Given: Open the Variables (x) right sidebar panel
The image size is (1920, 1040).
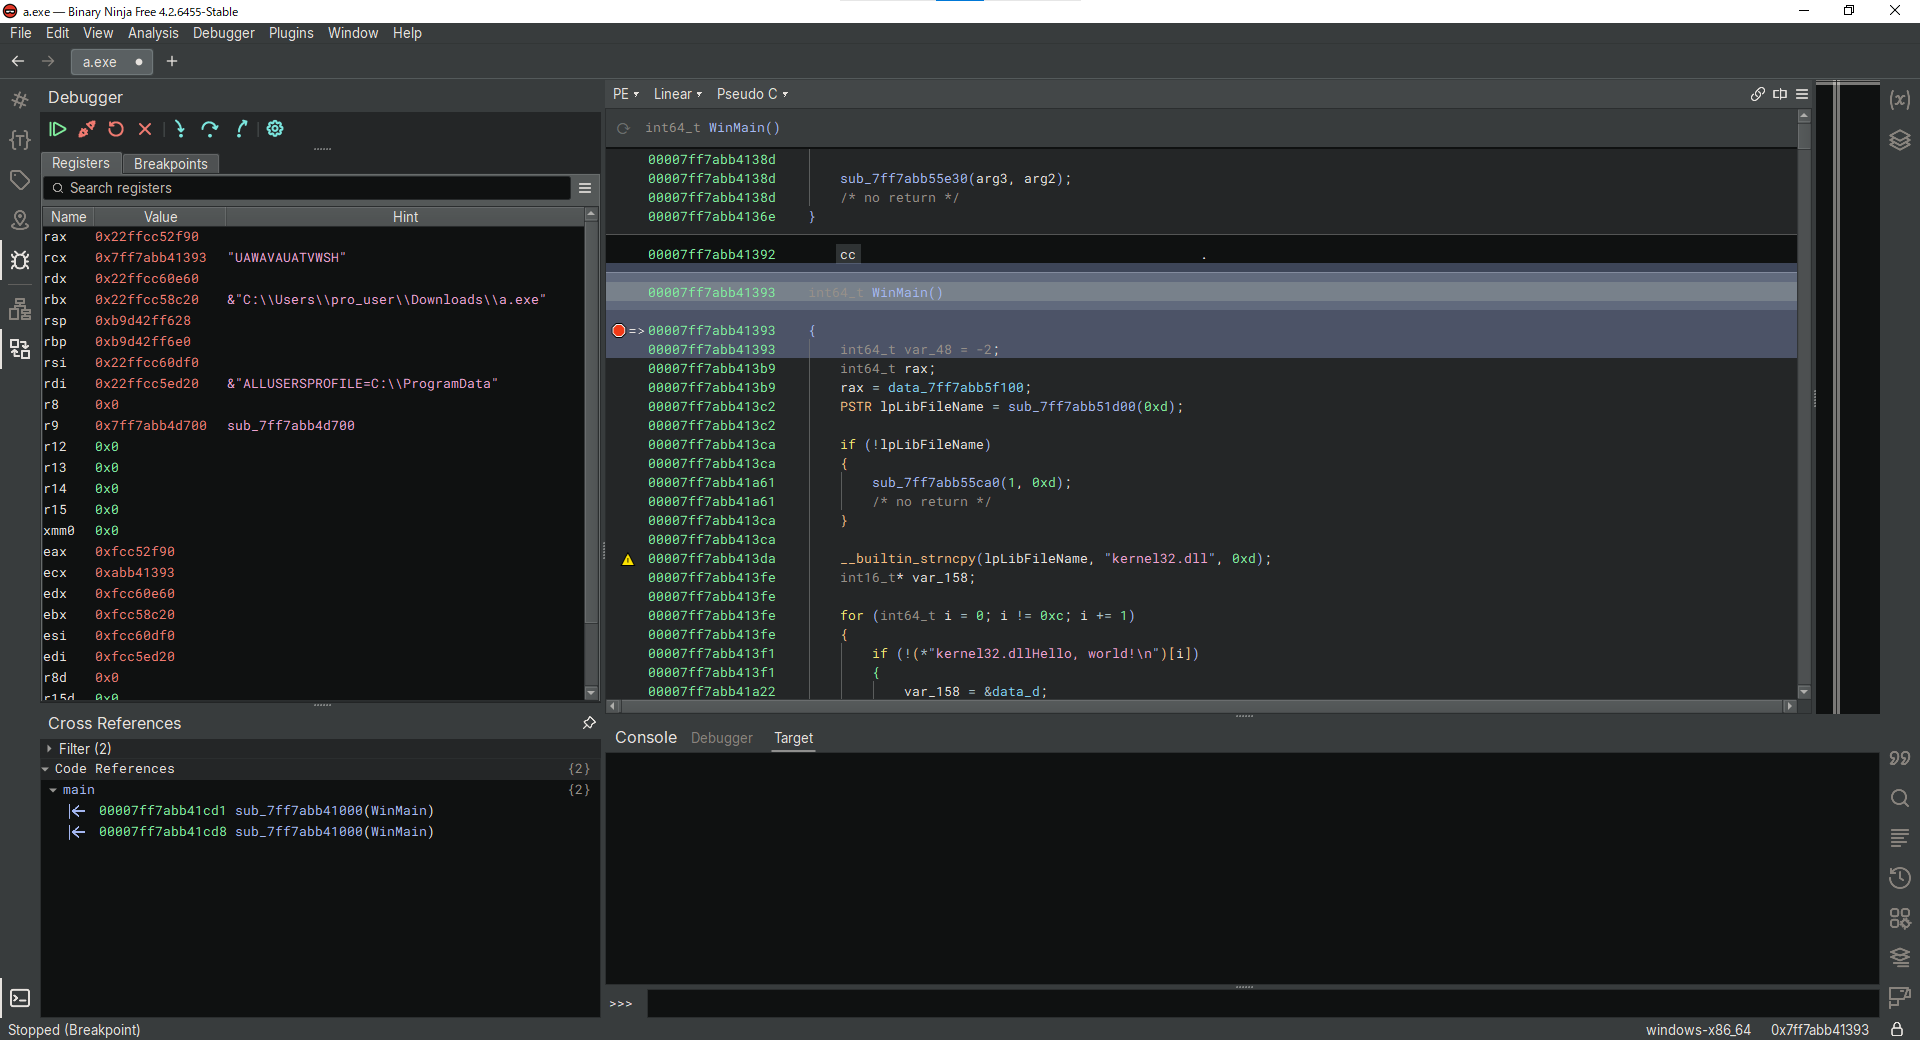Looking at the screenshot, I should pos(1900,100).
